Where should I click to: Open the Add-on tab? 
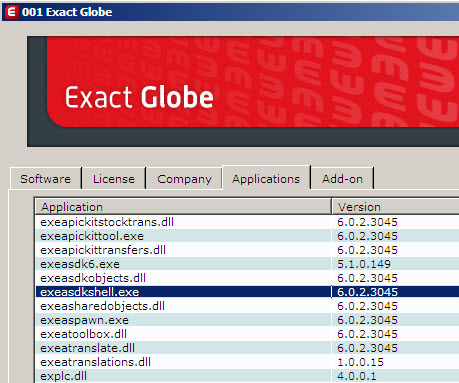point(342,179)
